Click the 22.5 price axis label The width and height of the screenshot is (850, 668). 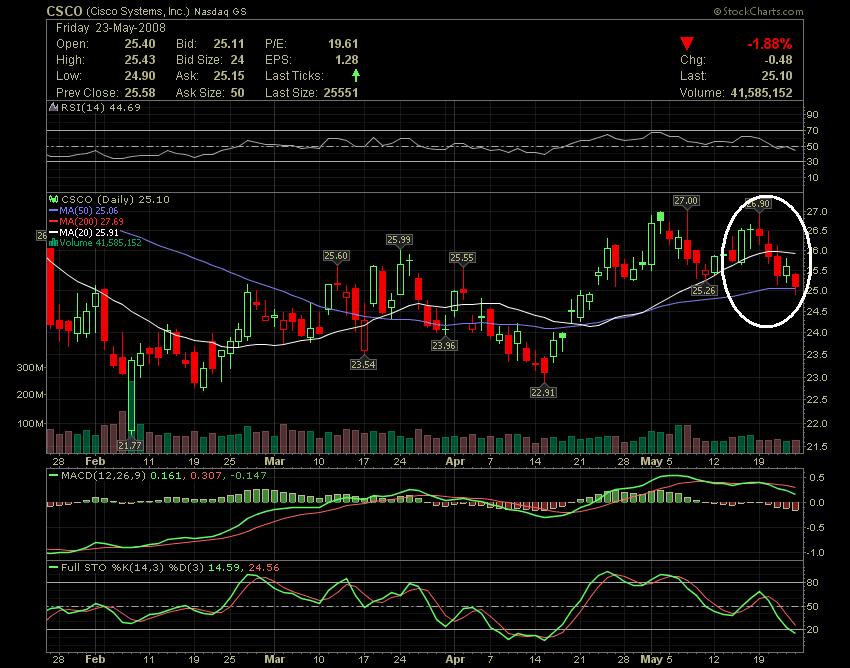click(817, 400)
